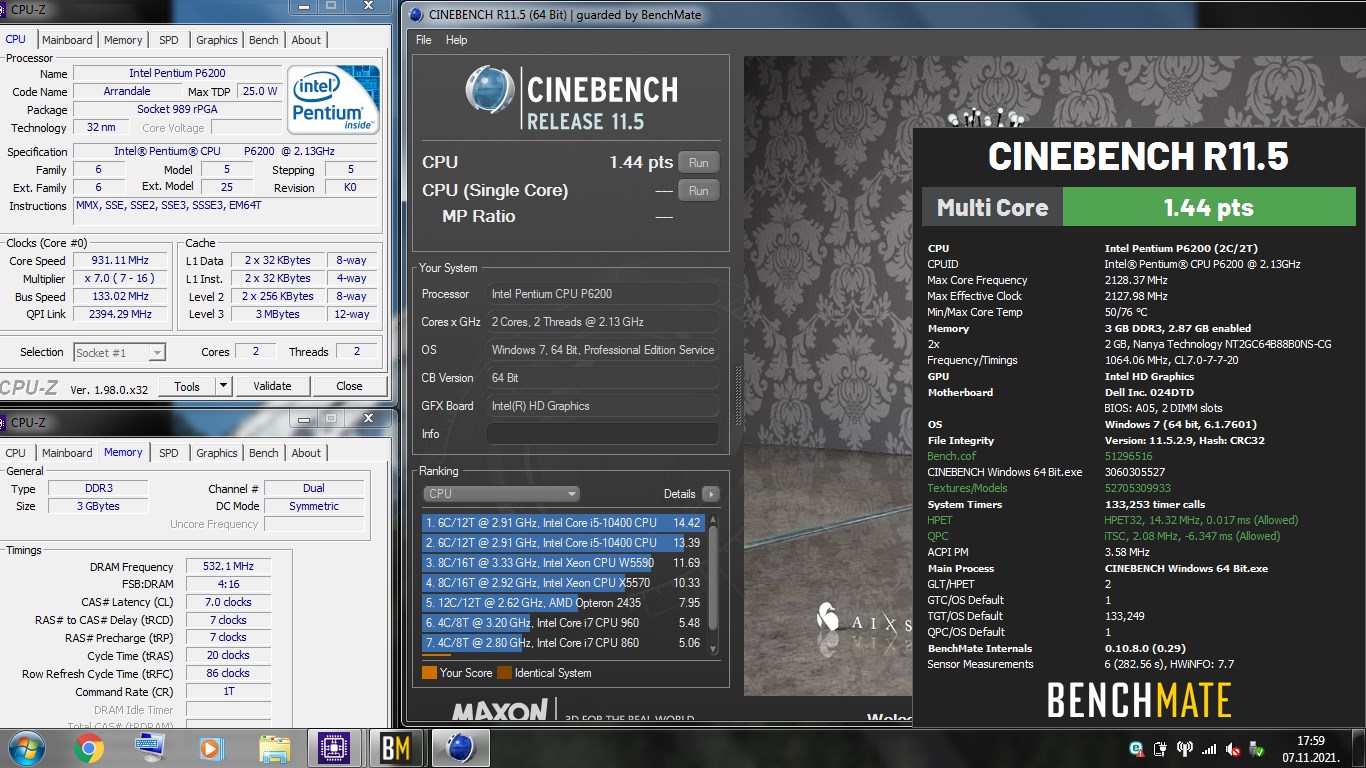
Task: Click Tools button in CPU-Z
Action: point(187,386)
